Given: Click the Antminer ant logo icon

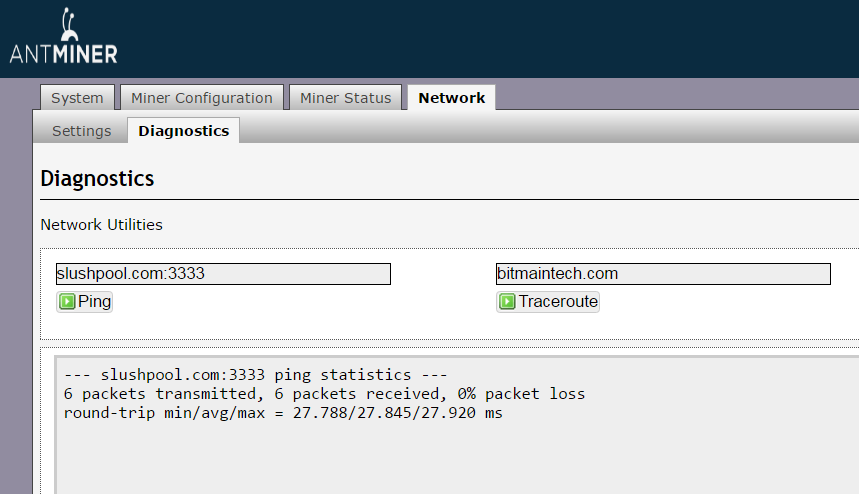Looking at the screenshot, I should (68, 24).
